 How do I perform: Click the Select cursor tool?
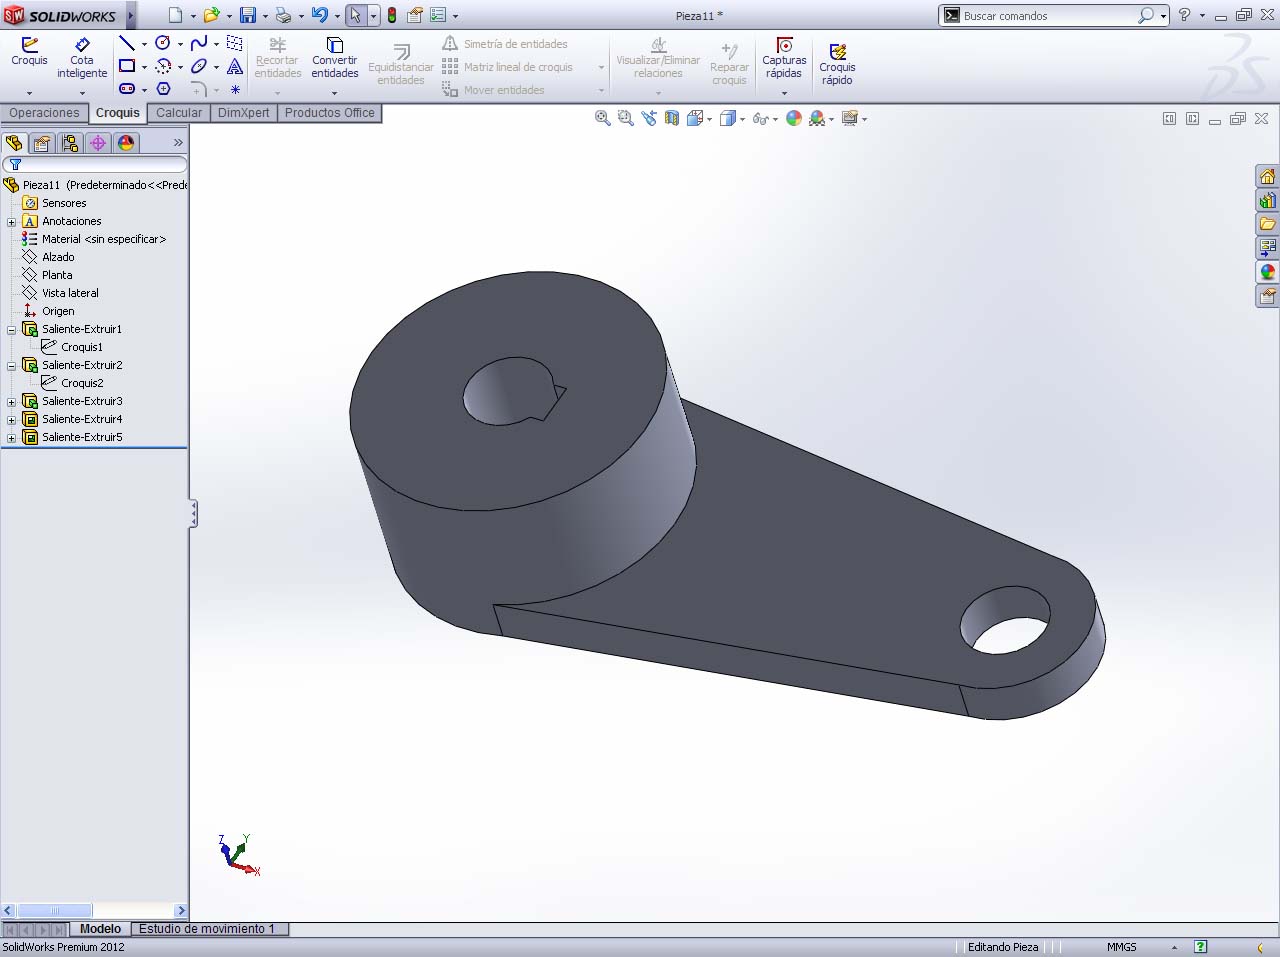355,15
